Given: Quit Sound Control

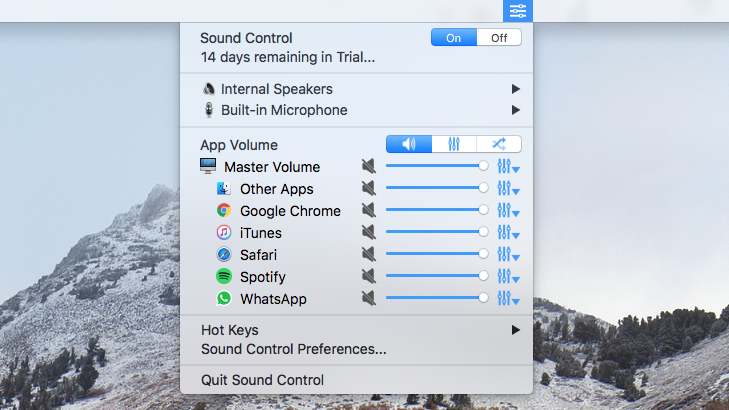Looking at the screenshot, I should coord(262,380).
